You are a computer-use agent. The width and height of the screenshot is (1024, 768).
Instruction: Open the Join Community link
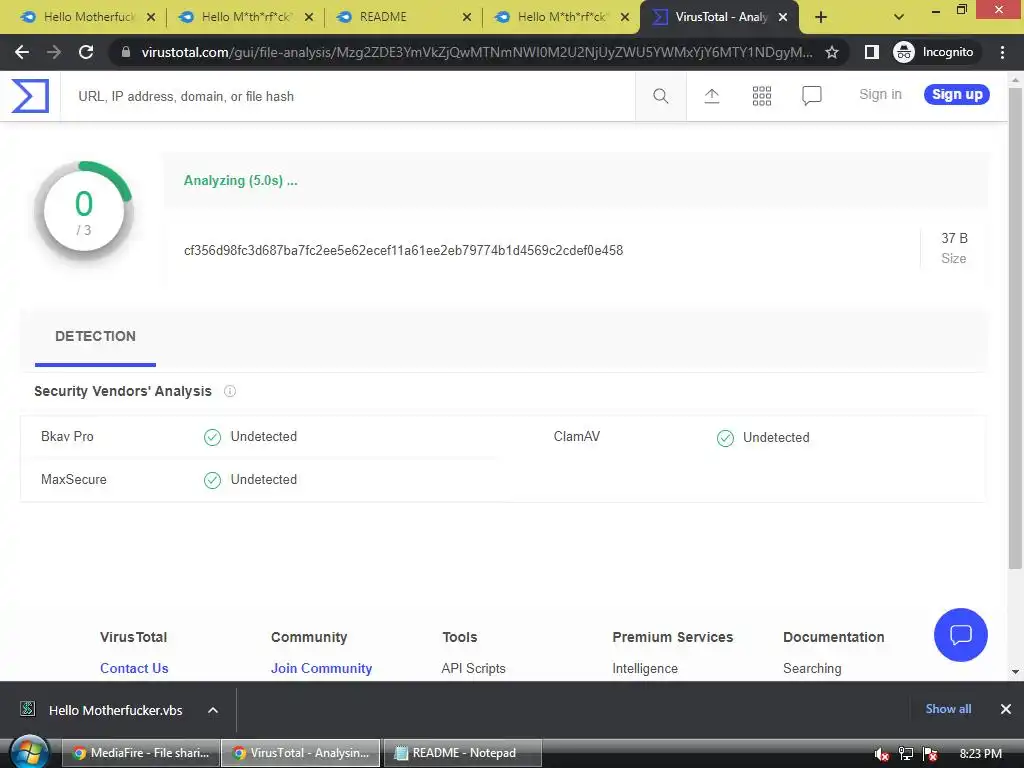(x=321, y=668)
